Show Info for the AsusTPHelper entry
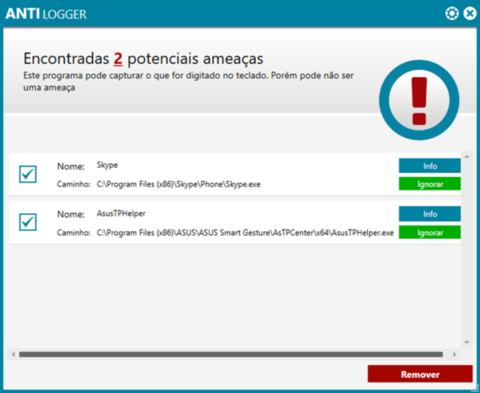This screenshot has width=480, height=393. pos(430,214)
